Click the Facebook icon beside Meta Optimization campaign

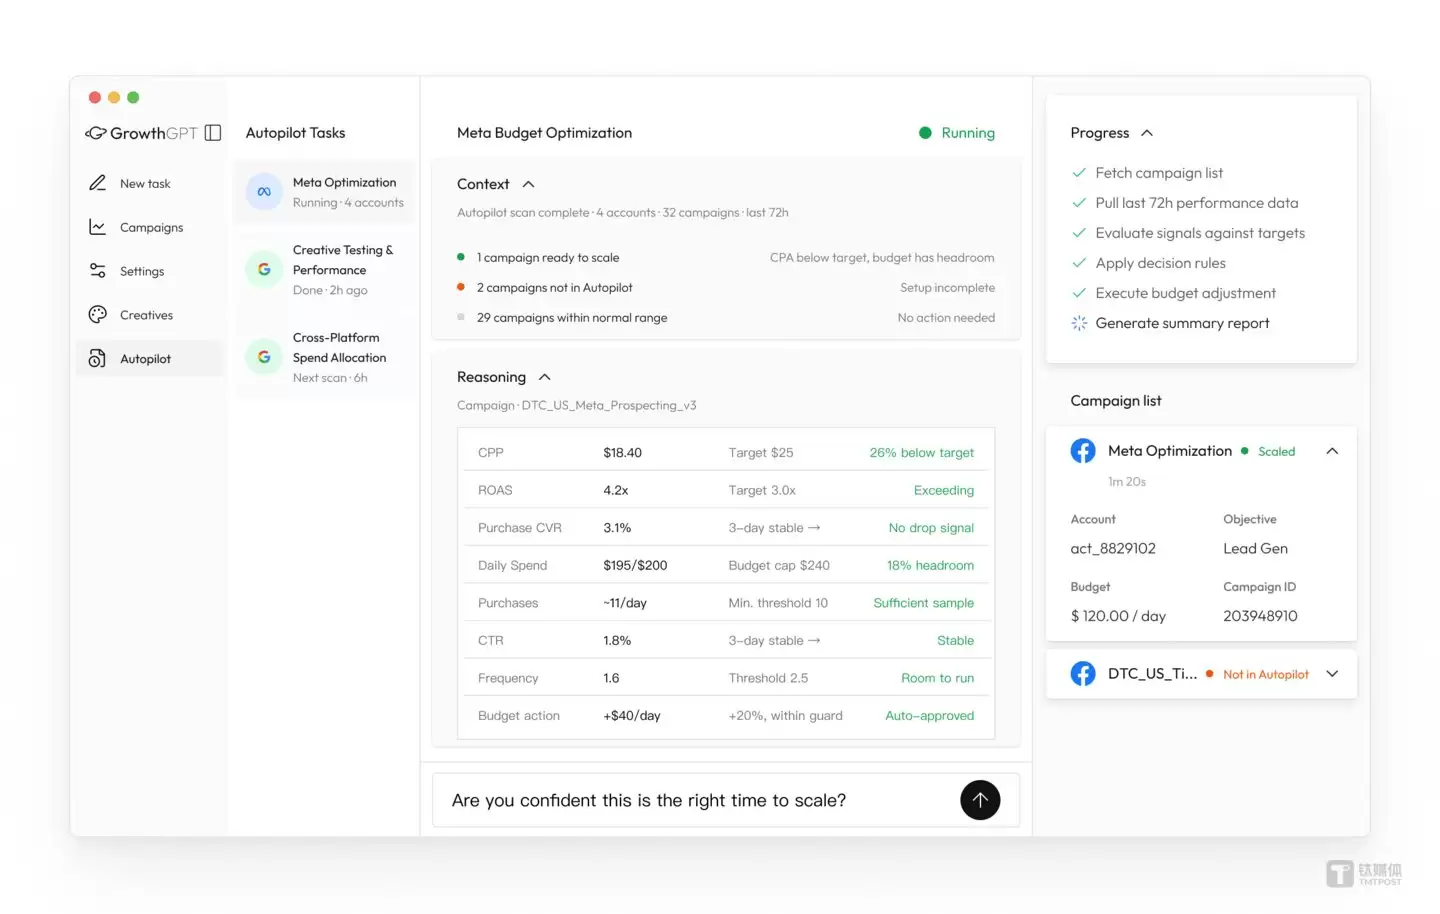(x=1082, y=450)
